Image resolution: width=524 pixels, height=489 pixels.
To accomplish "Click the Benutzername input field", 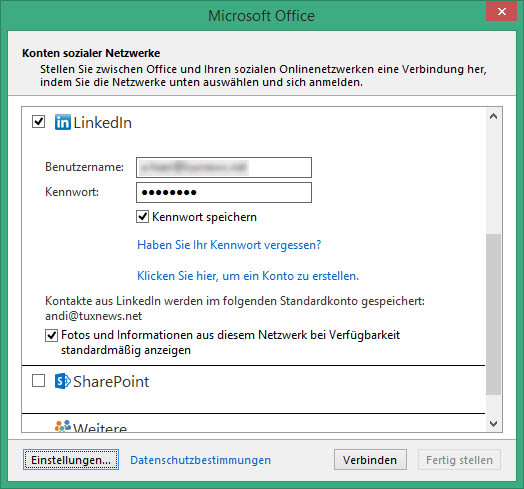I will coord(224,167).
